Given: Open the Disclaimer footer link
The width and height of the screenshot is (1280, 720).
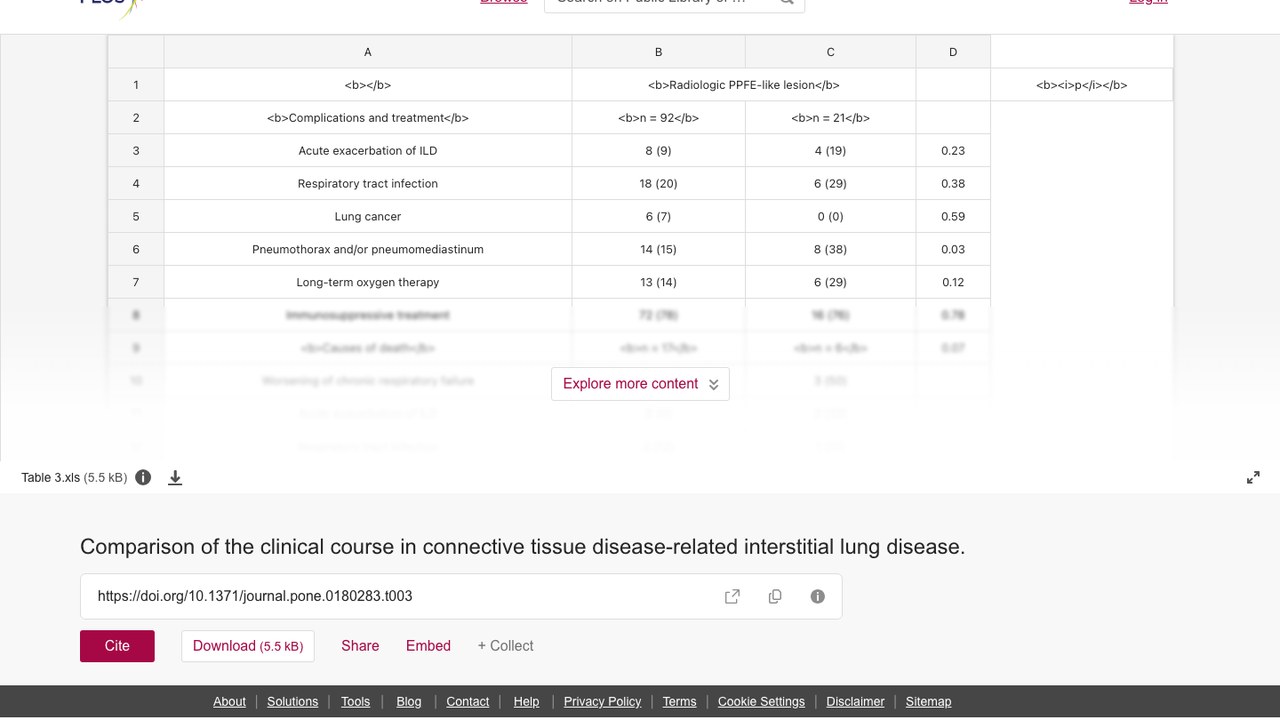Looking at the screenshot, I should [x=855, y=702].
